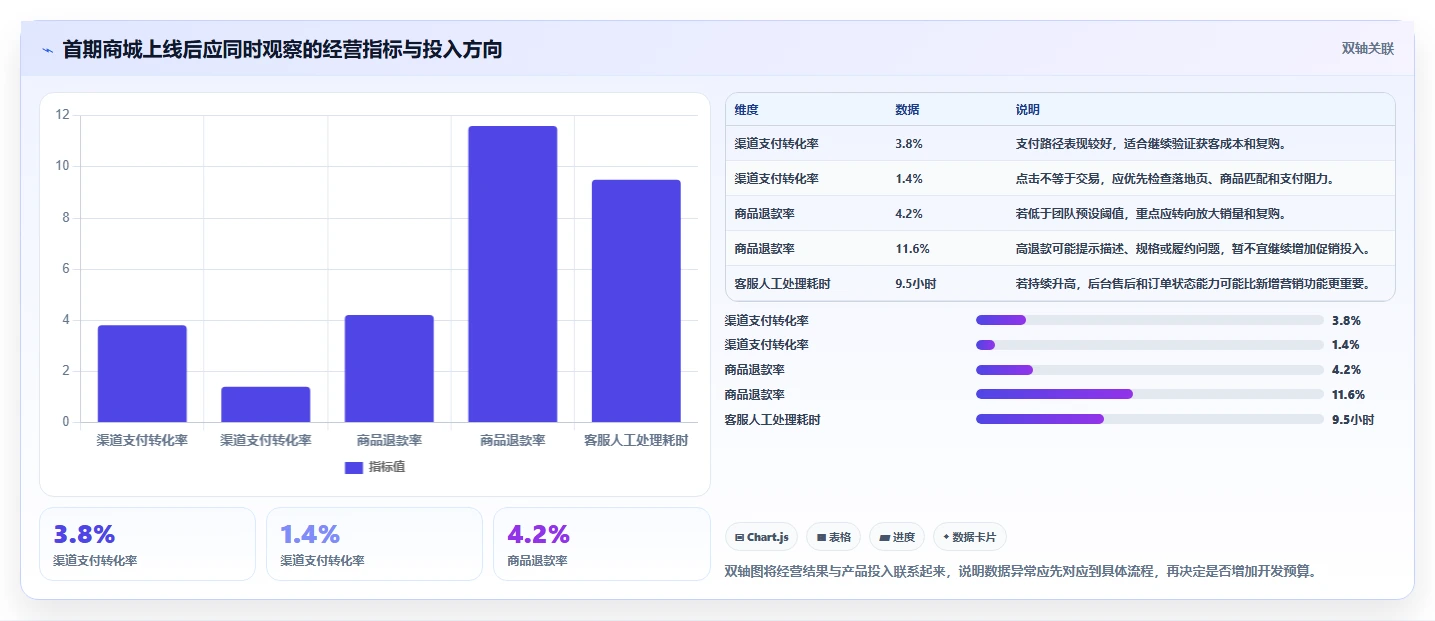Click the progress bar showing 11.6%
The image size is (1435, 621).
coord(1150,395)
